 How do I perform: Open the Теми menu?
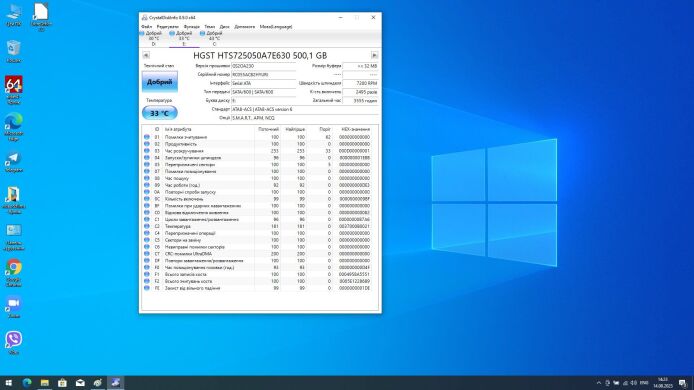pyautogui.click(x=210, y=27)
